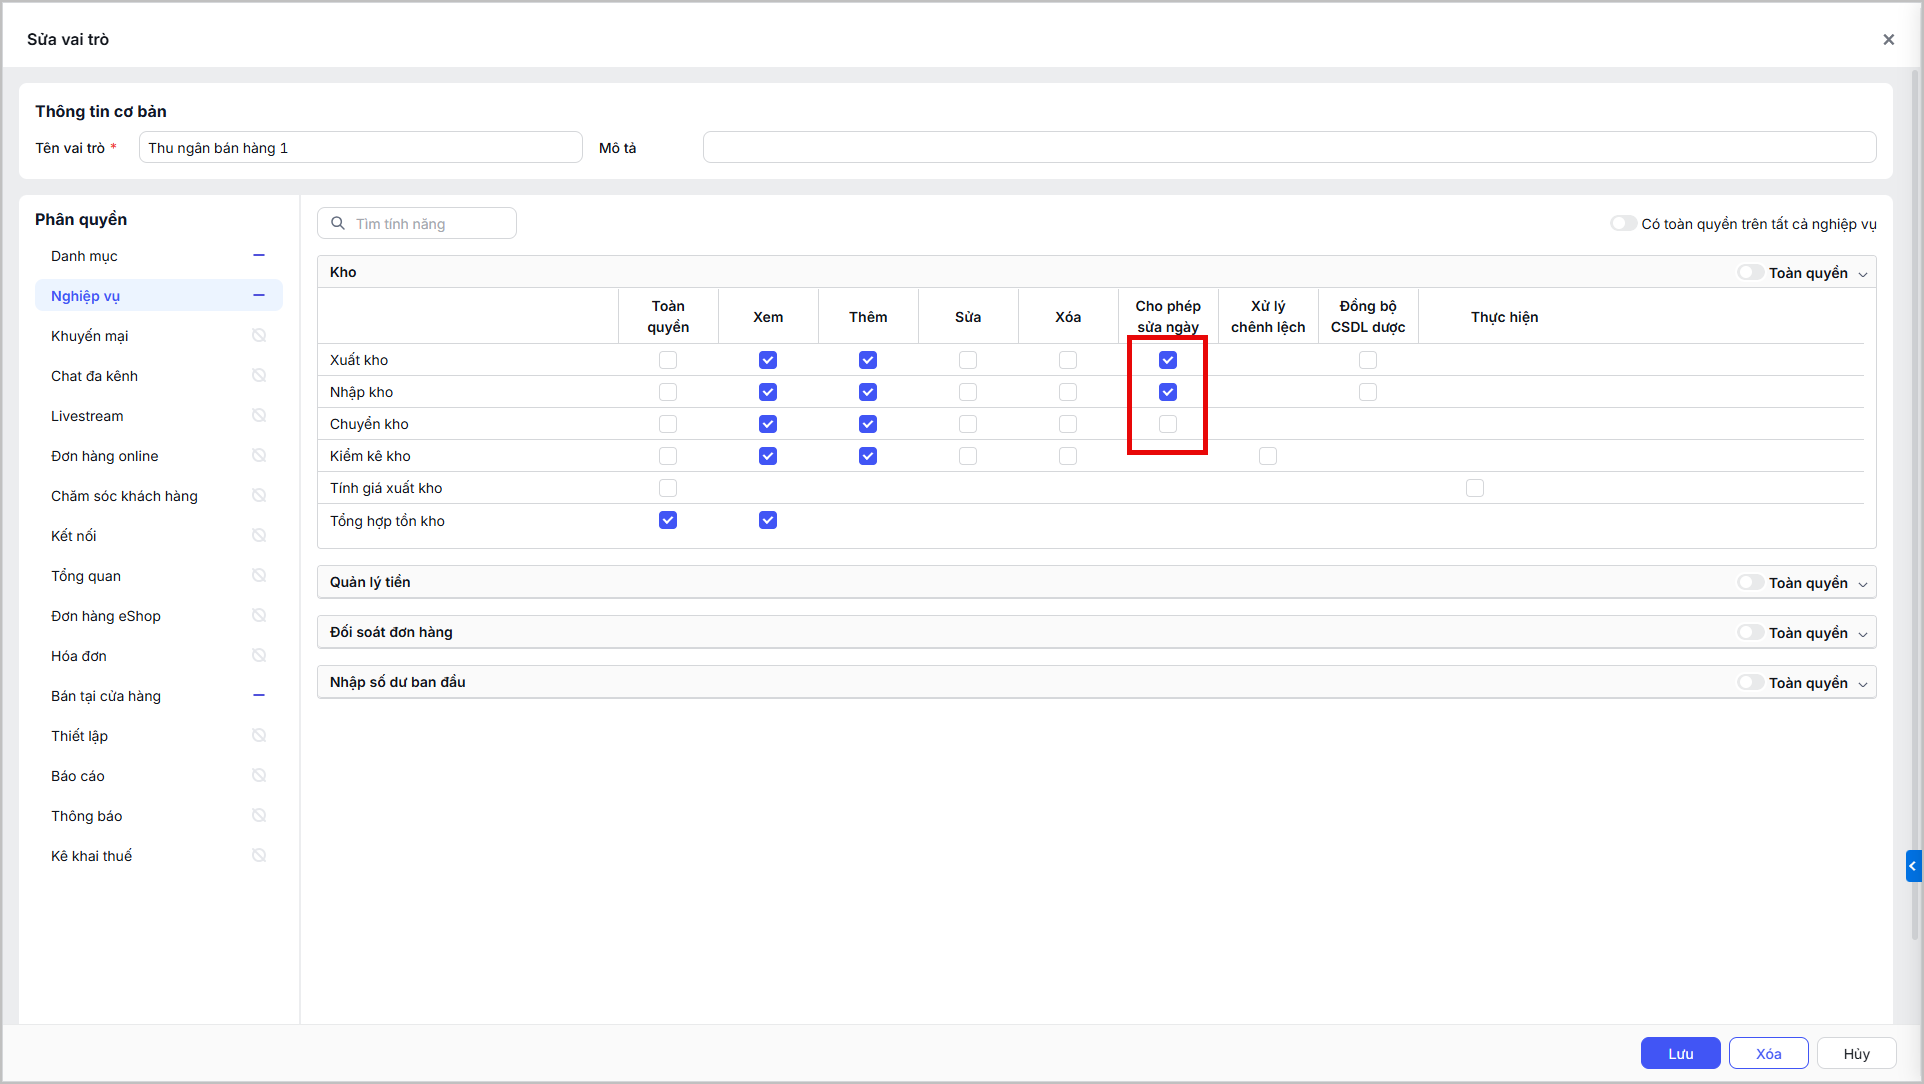Click the Tính giá xuất kho row label
Viewport: 1924px width, 1084px height.
tap(386, 488)
